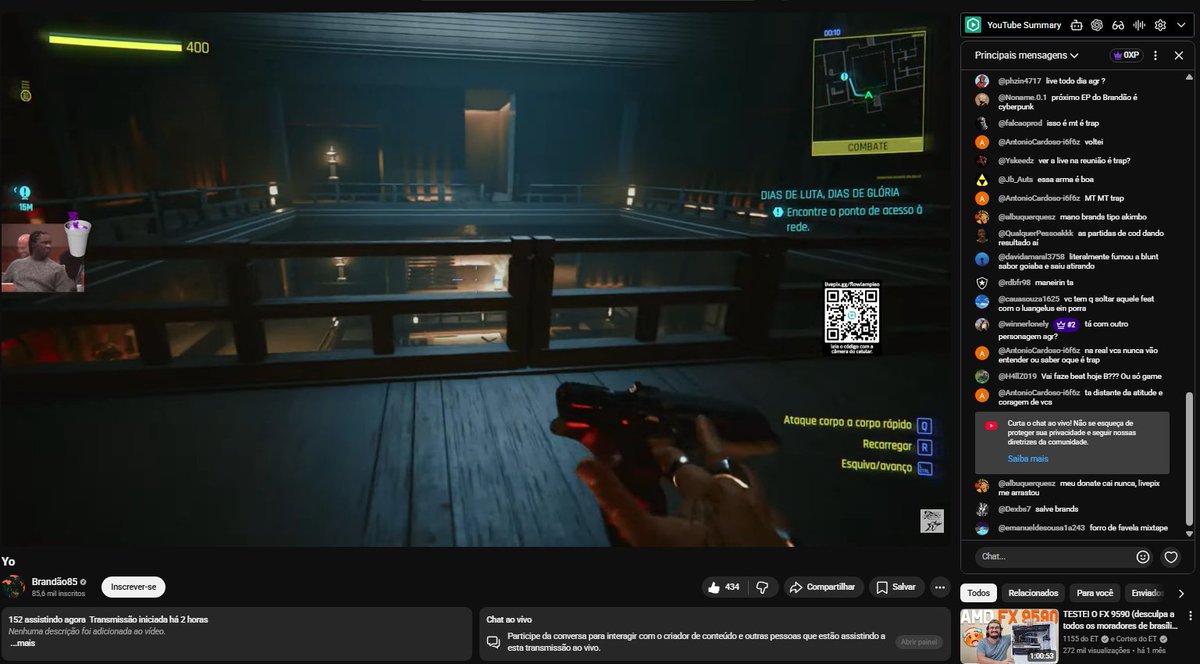Open the chat three-dot options menu

pyautogui.click(x=1155, y=56)
